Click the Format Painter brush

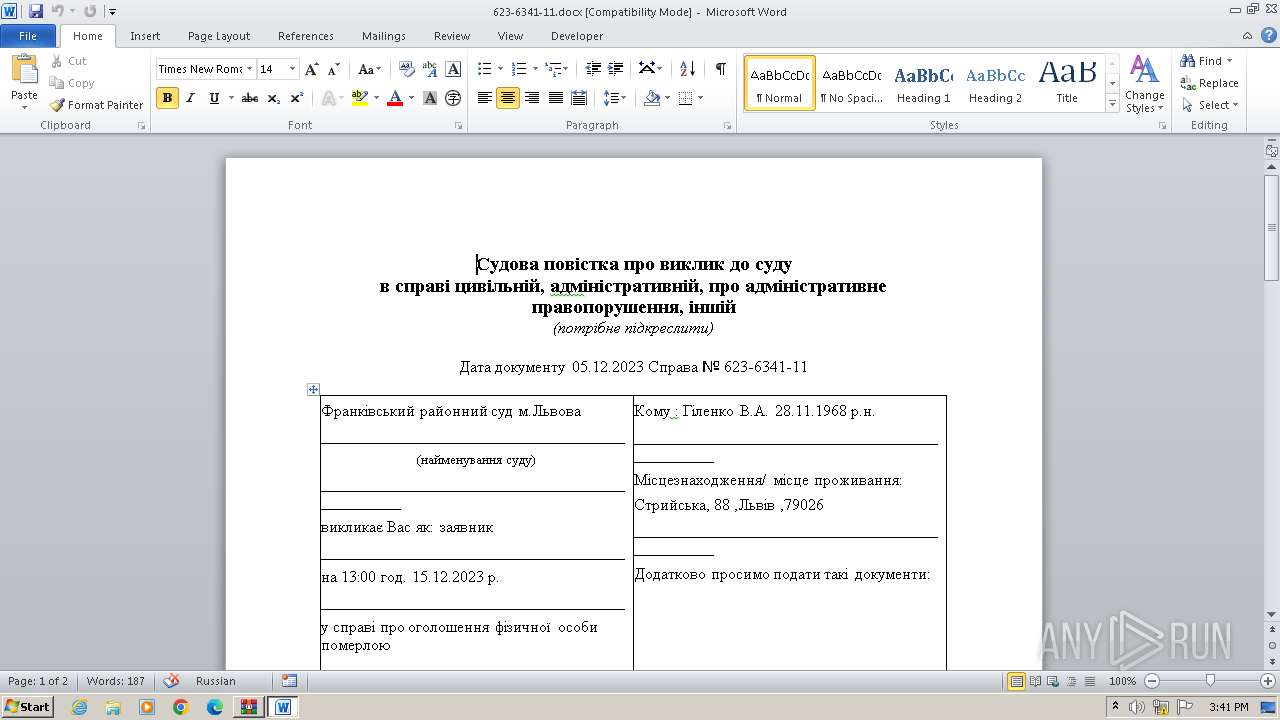(x=57, y=105)
